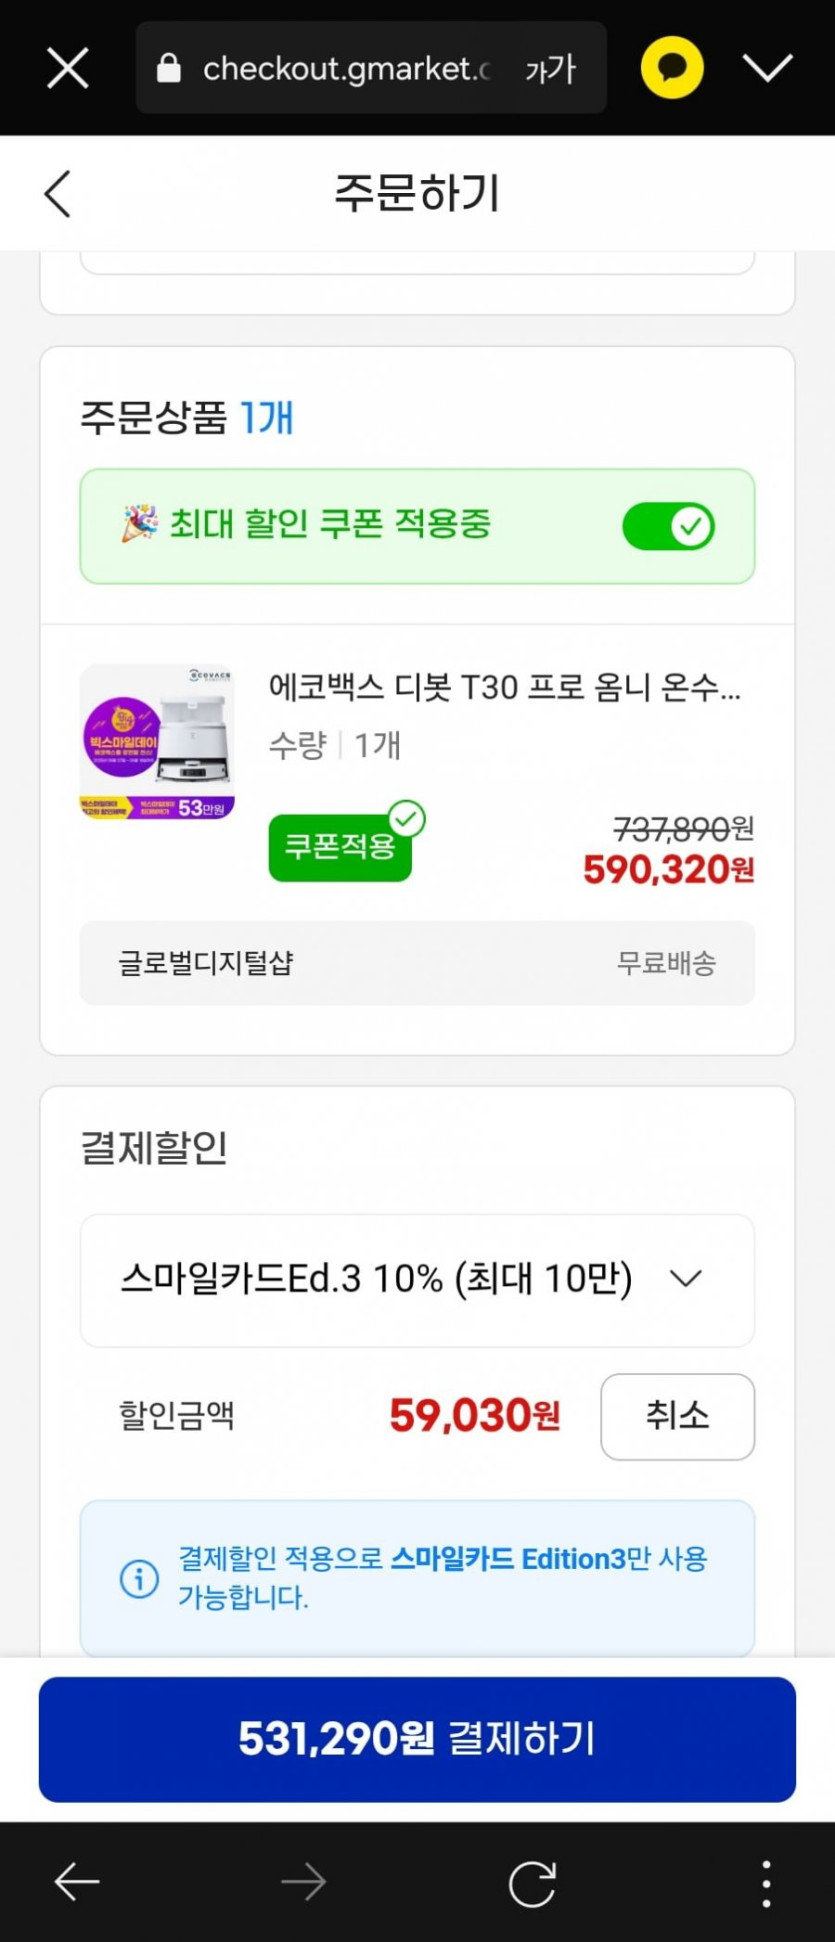Open the yellow KakaoTalk chat bubble icon
Viewport: 835px width, 1942px height.
(672, 68)
